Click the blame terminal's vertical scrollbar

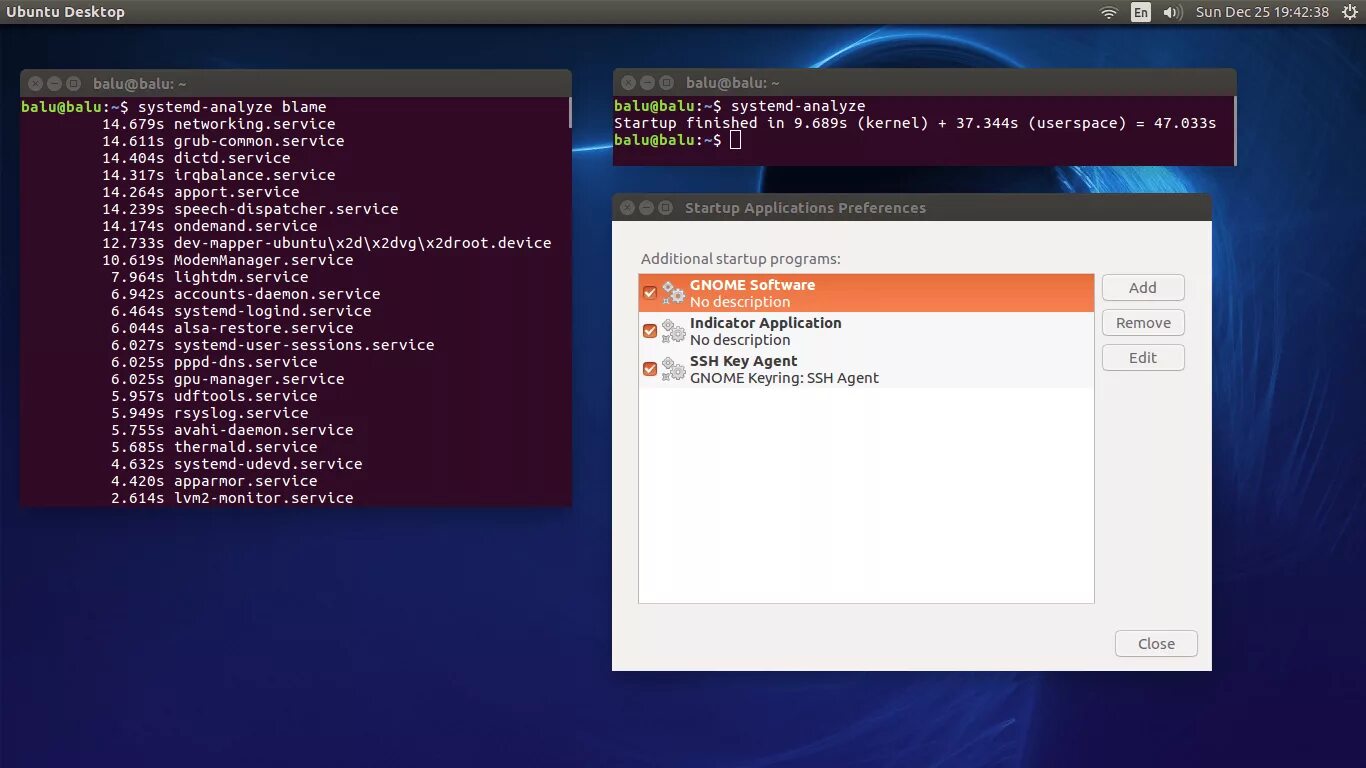pos(570,112)
